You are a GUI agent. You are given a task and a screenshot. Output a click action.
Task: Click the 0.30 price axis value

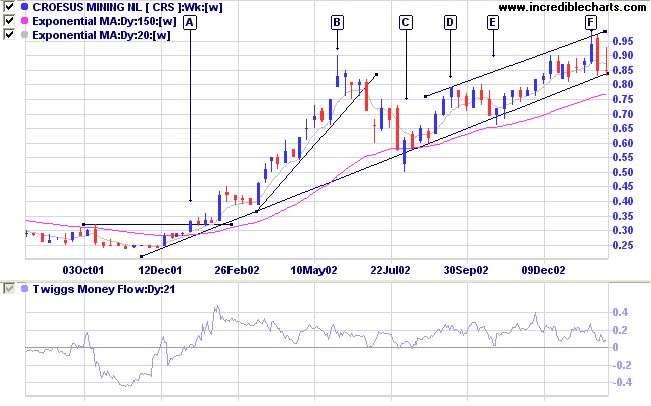[623, 230]
